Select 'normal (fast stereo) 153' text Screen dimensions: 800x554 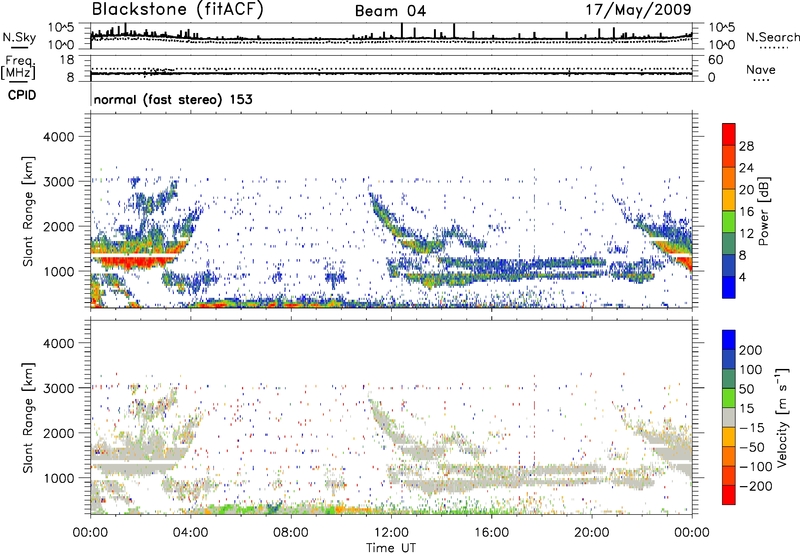coord(173,99)
